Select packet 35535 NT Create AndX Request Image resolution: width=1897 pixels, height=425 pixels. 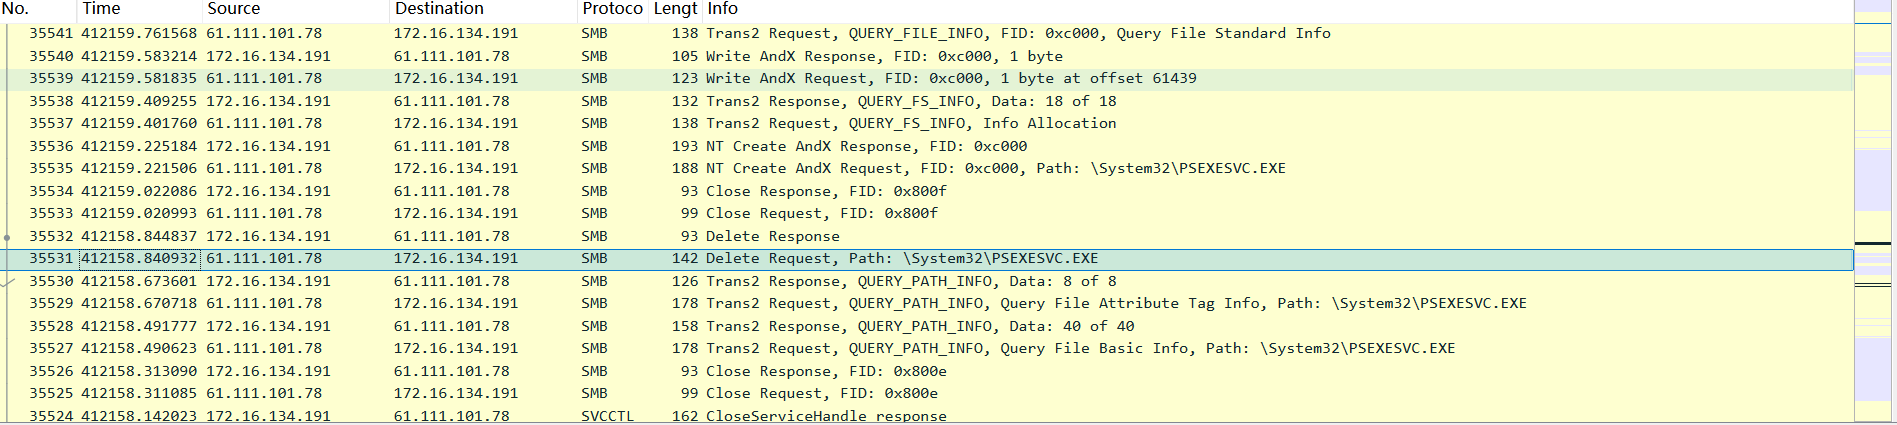tap(927, 168)
